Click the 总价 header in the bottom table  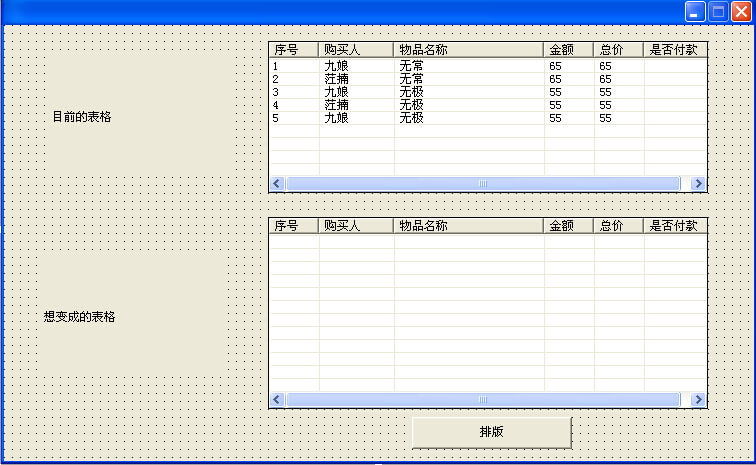[x=619, y=226]
